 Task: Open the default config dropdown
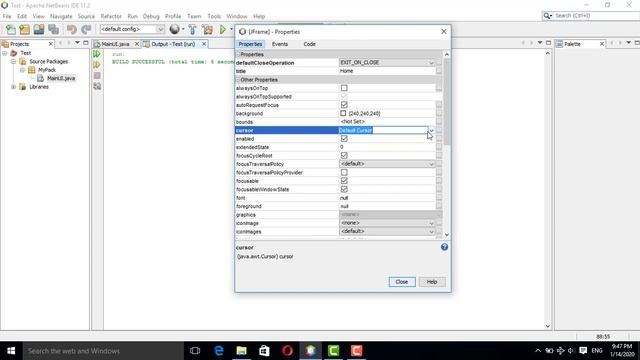point(160,29)
